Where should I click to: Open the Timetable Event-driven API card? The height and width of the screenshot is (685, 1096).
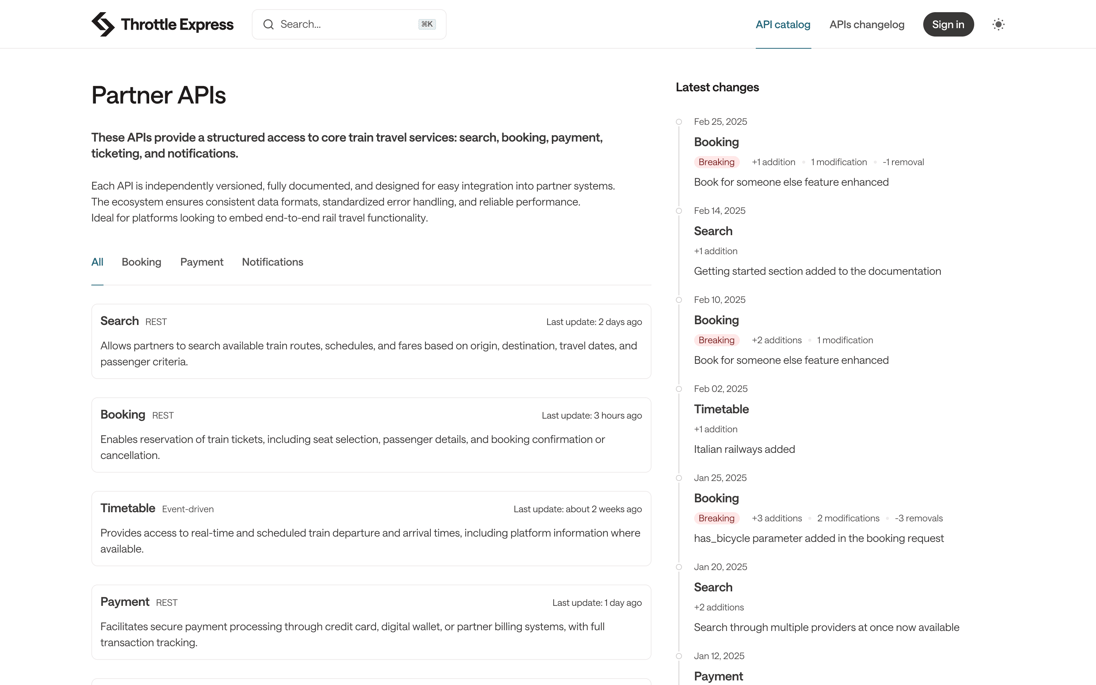coord(371,528)
